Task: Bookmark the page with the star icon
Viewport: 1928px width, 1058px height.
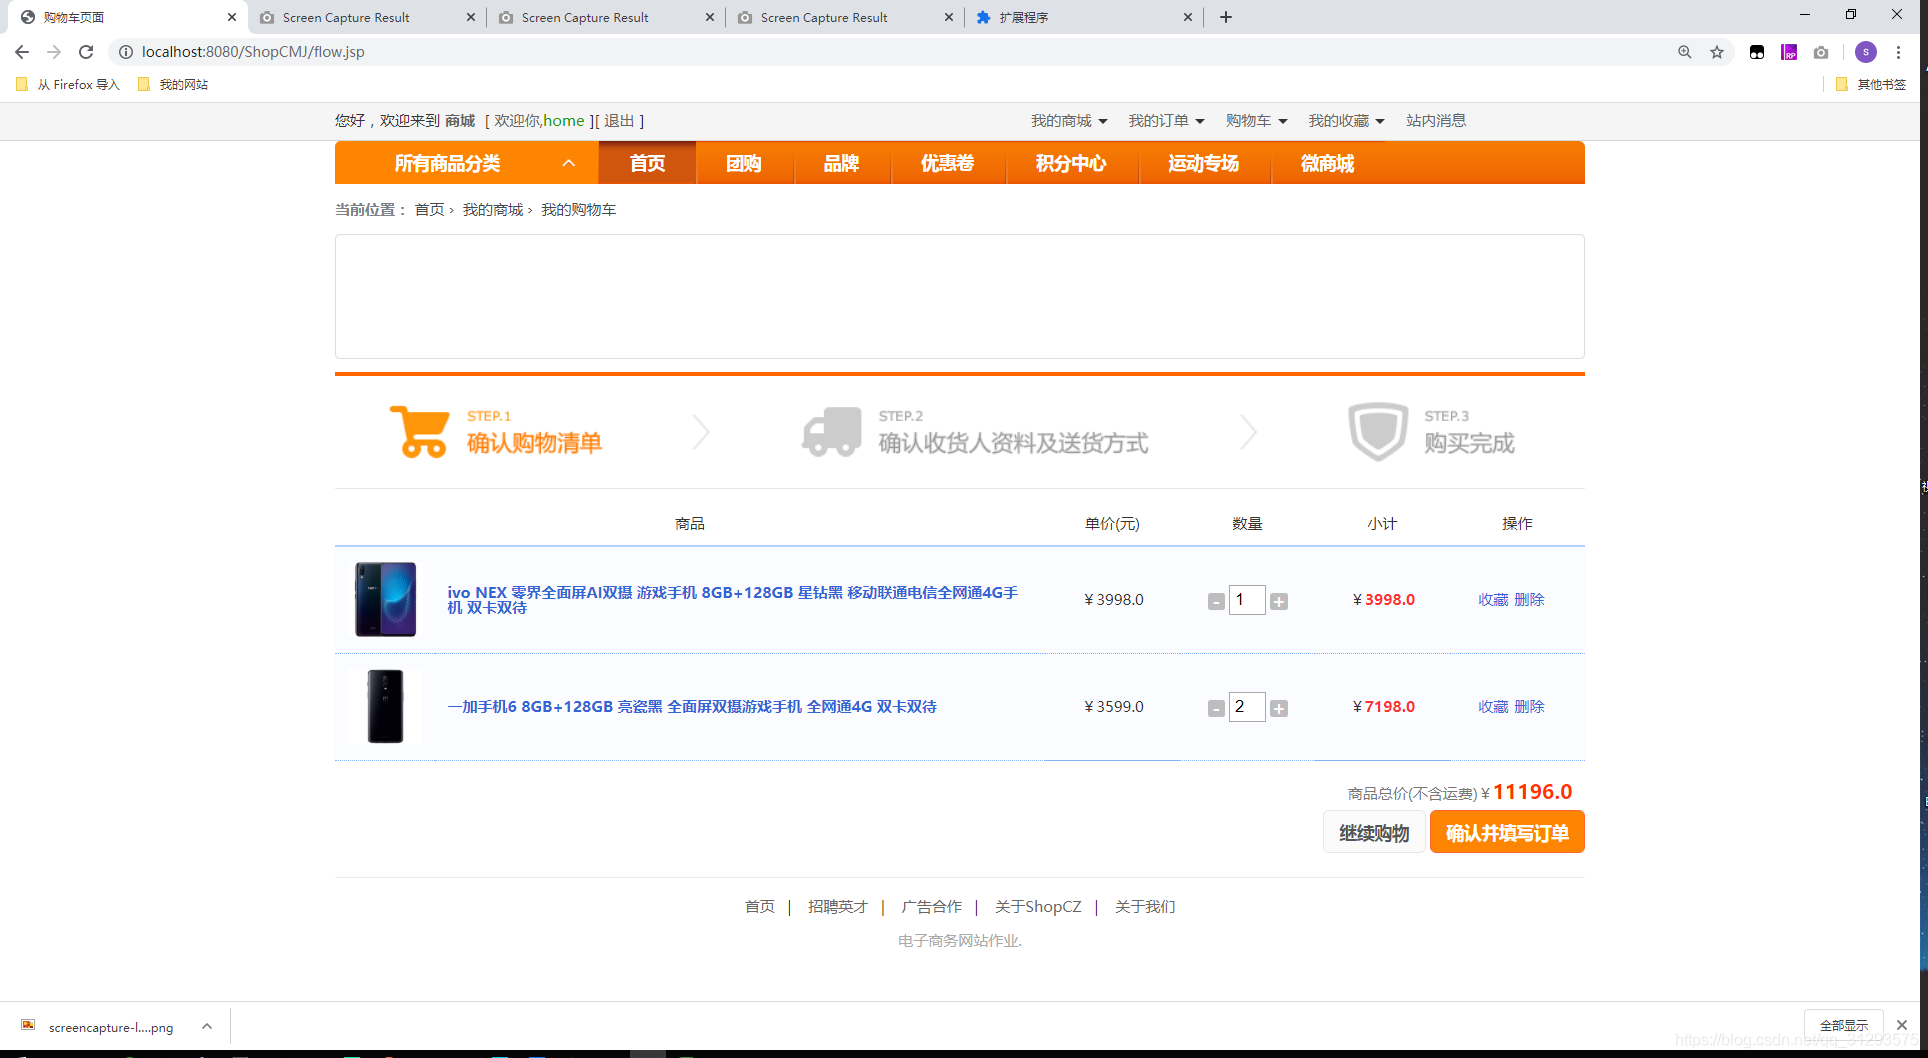Action: point(1717,51)
